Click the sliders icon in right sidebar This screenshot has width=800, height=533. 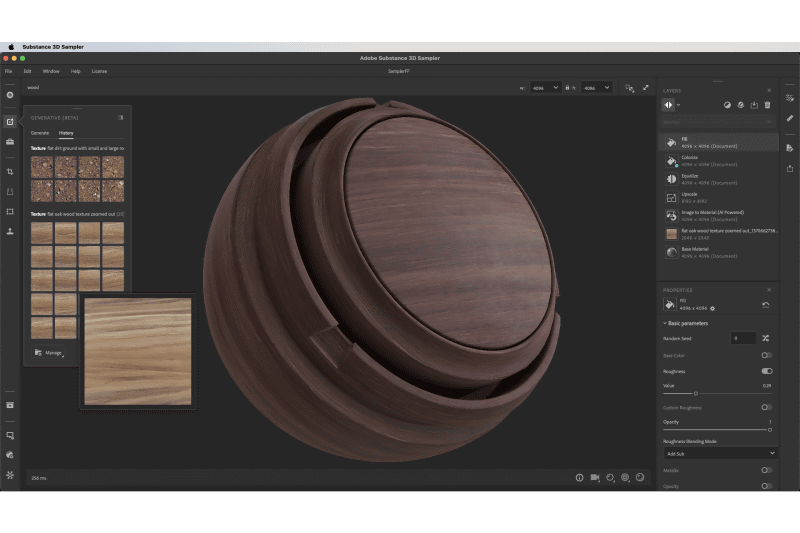(790, 97)
